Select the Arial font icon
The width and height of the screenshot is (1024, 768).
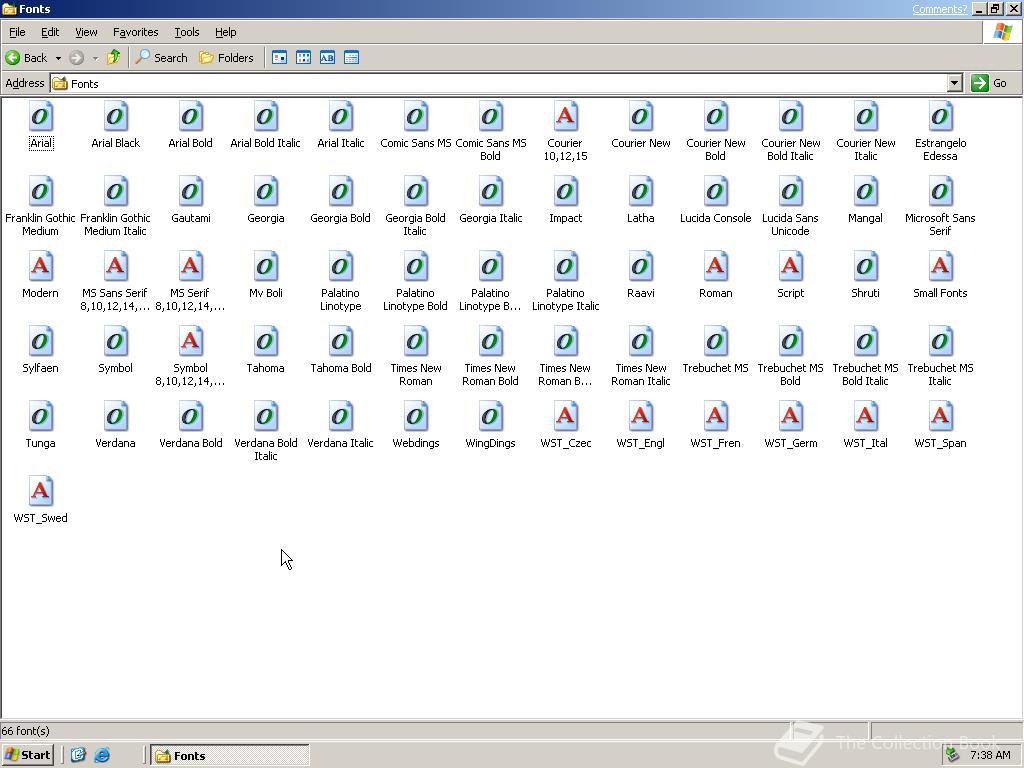point(40,116)
